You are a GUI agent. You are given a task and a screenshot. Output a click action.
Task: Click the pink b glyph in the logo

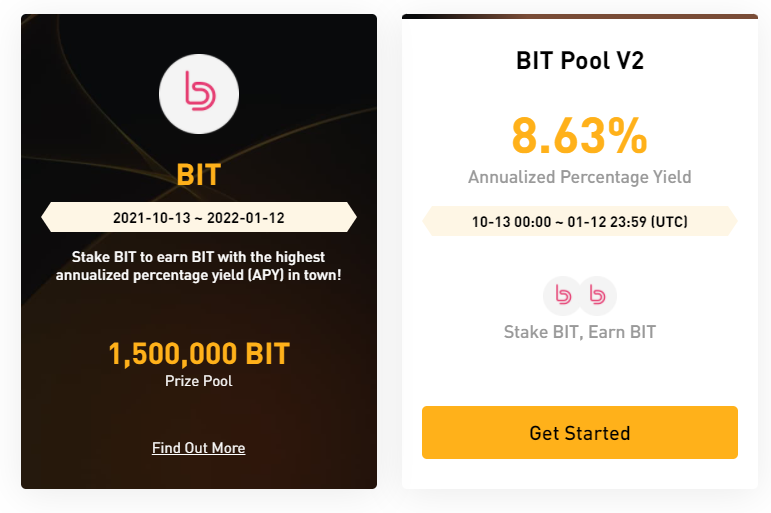pos(200,91)
